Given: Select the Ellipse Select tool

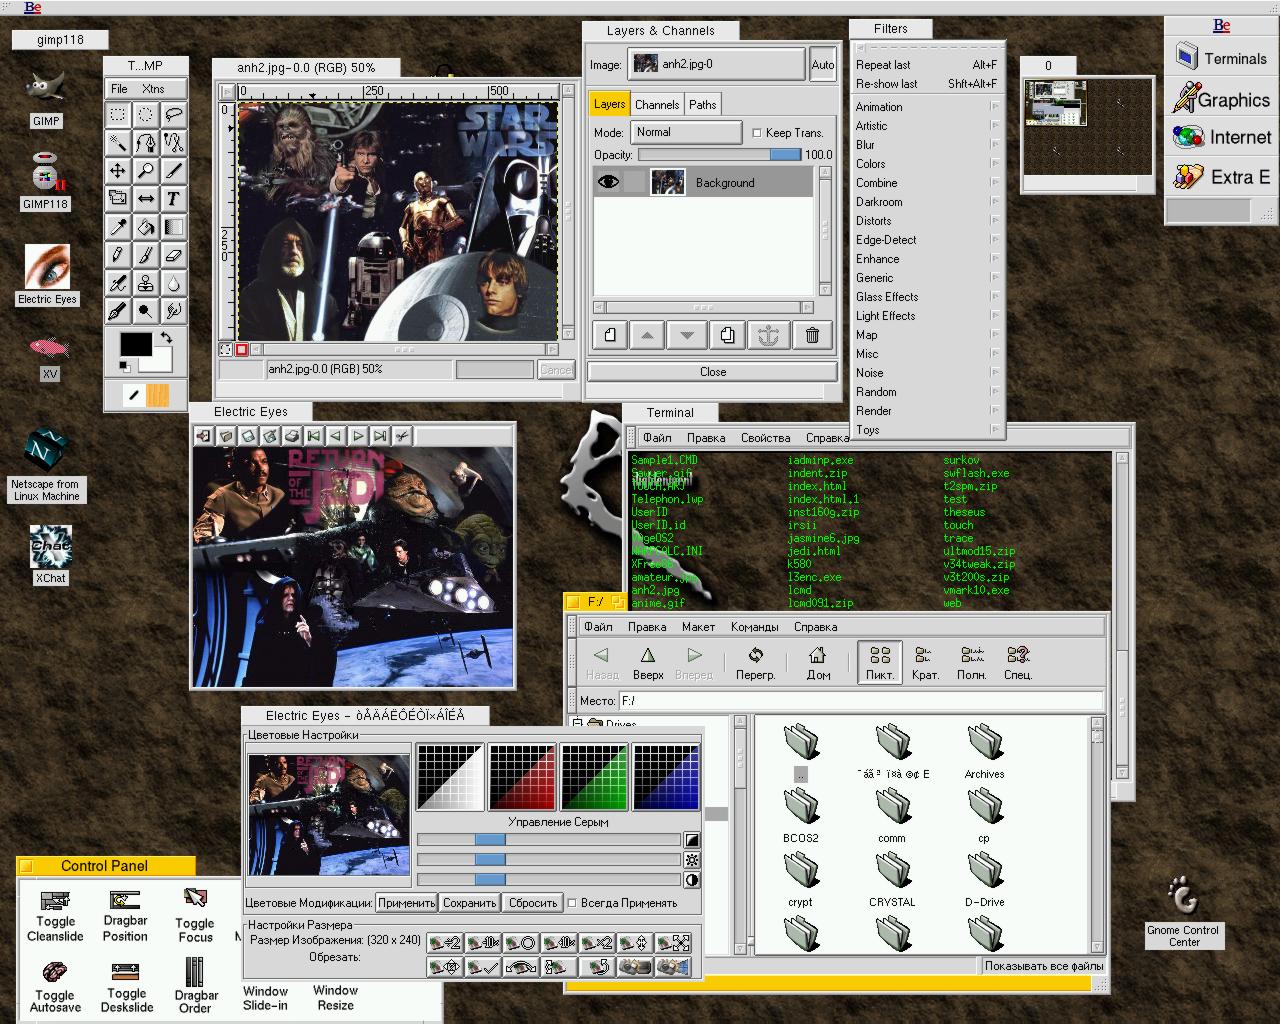Looking at the screenshot, I should click(146, 115).
